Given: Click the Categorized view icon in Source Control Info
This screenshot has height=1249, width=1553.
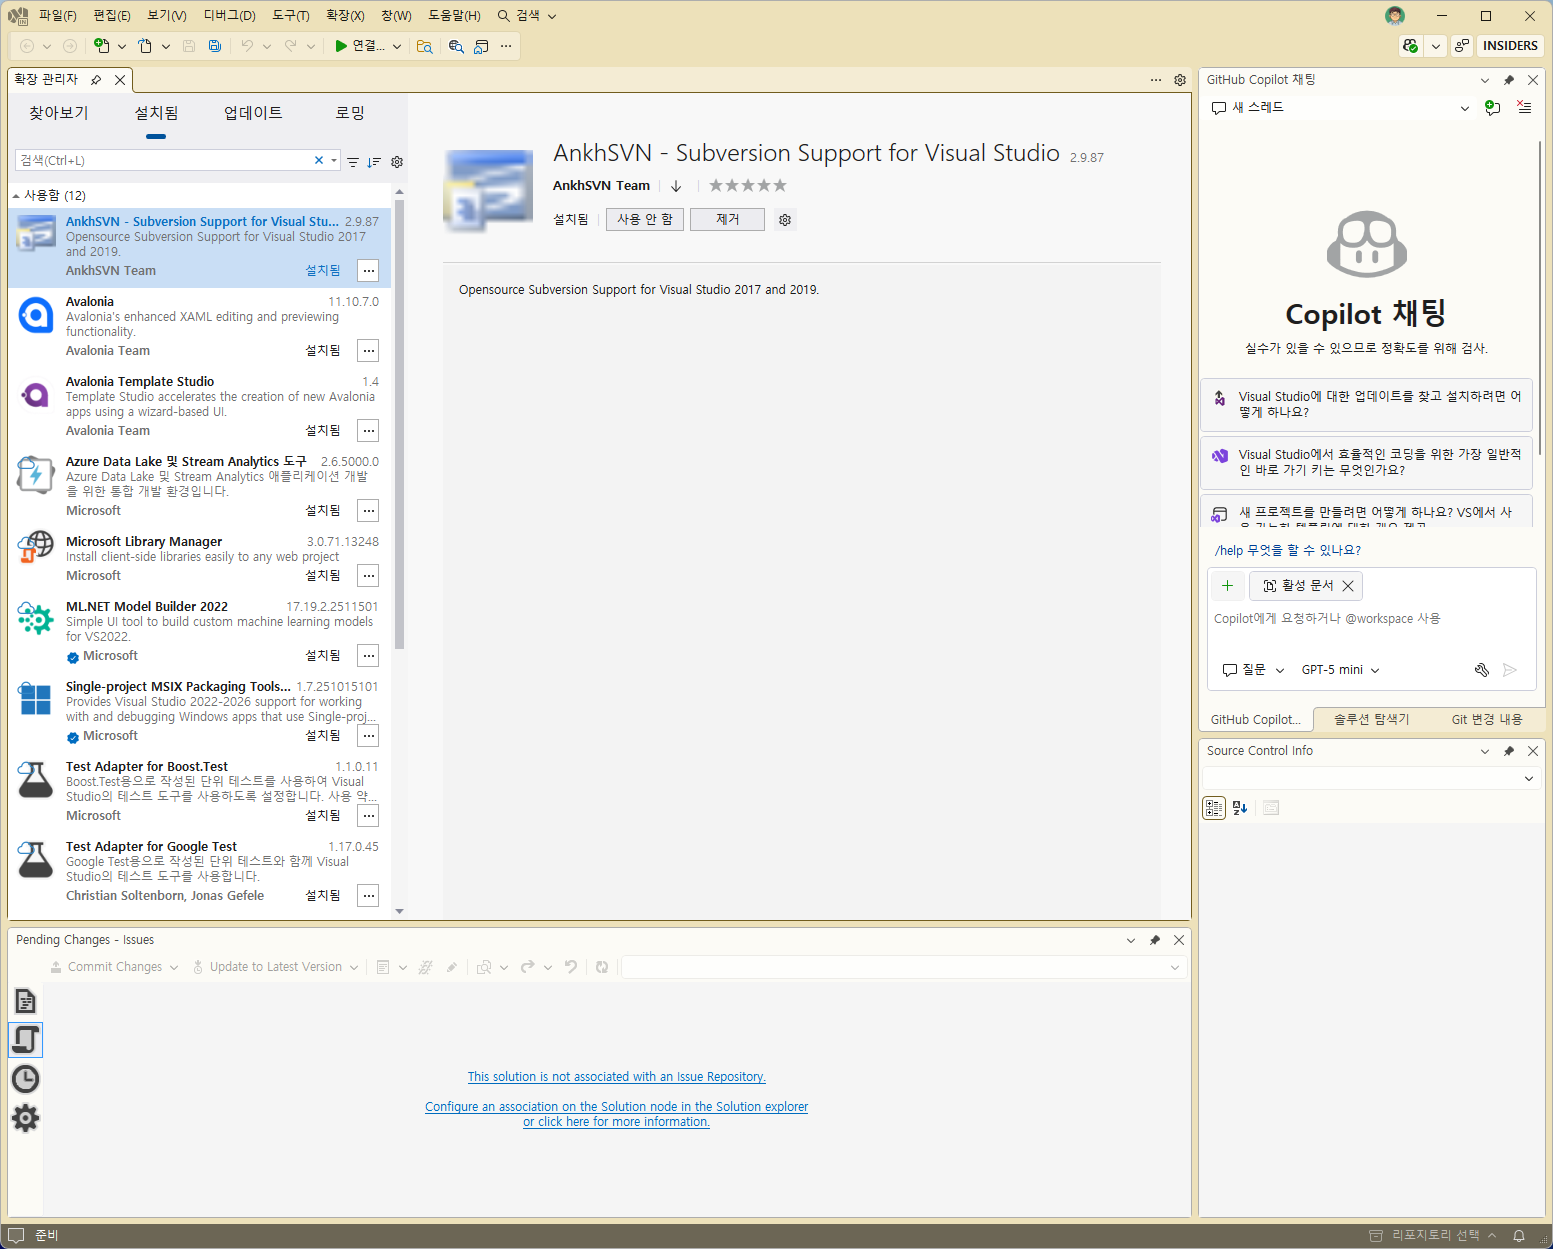Looking at the screenshot, I should pos(1214,808).
